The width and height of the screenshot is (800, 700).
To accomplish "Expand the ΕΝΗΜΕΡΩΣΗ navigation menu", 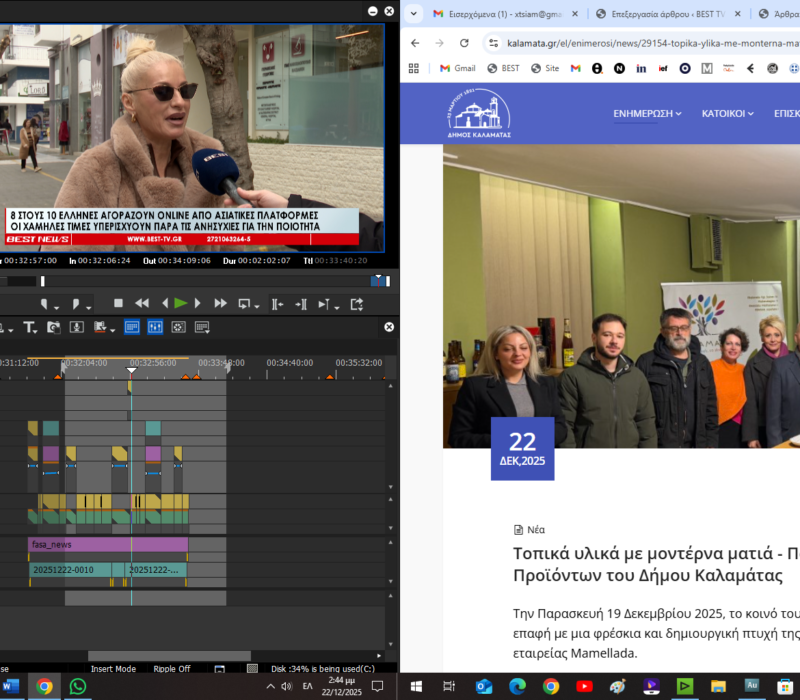I will (647, 113).
